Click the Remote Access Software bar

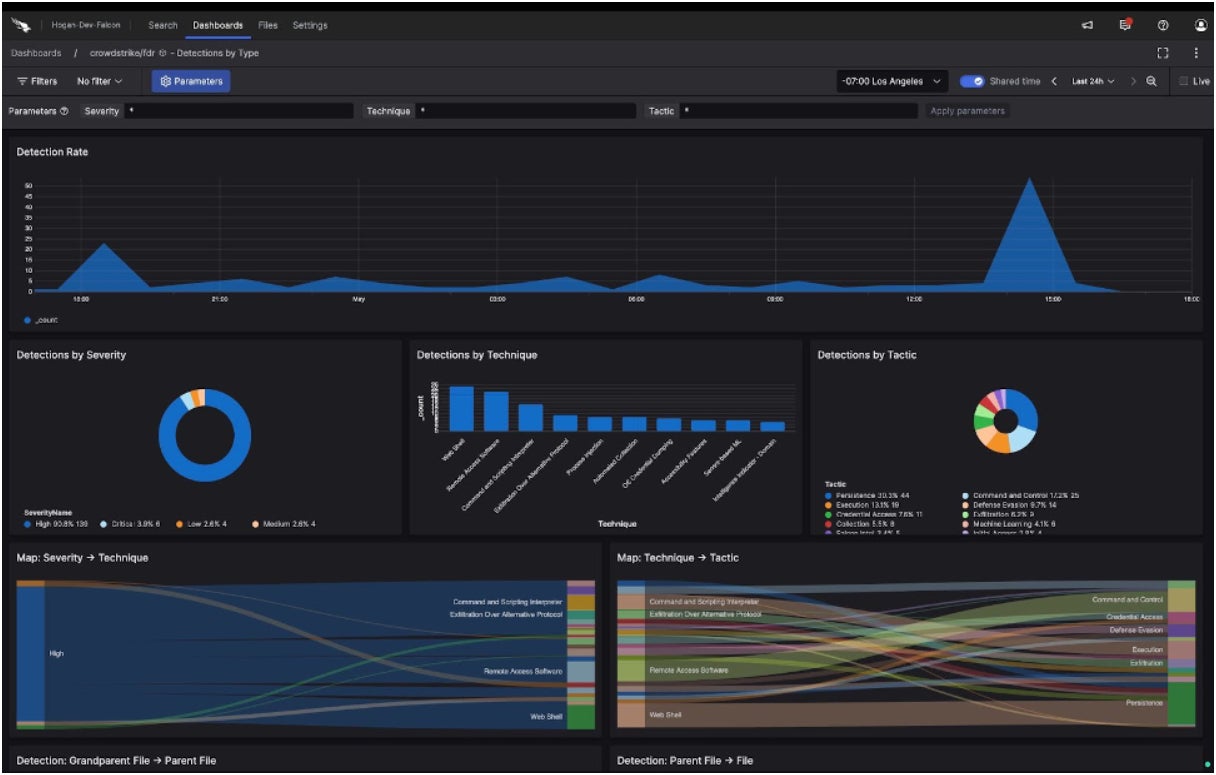[x=496, y=411]
